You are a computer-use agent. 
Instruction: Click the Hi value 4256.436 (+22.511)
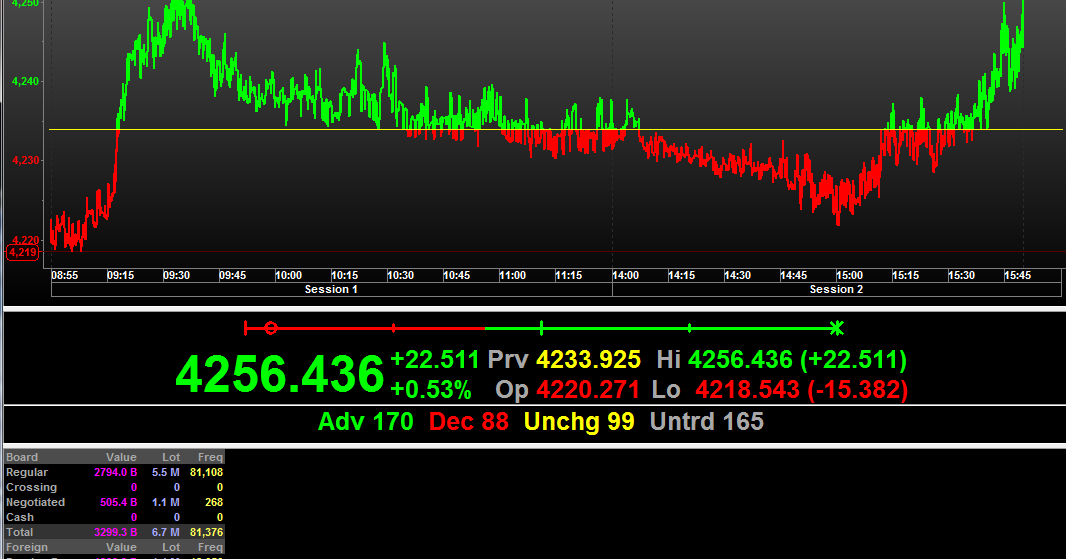point(797,359)
